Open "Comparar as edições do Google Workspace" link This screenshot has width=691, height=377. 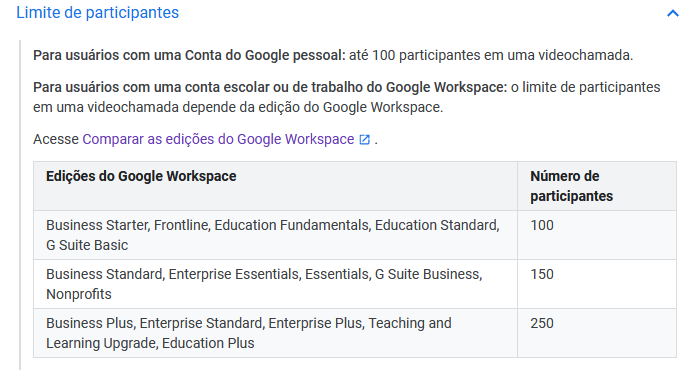click(218, 139)
